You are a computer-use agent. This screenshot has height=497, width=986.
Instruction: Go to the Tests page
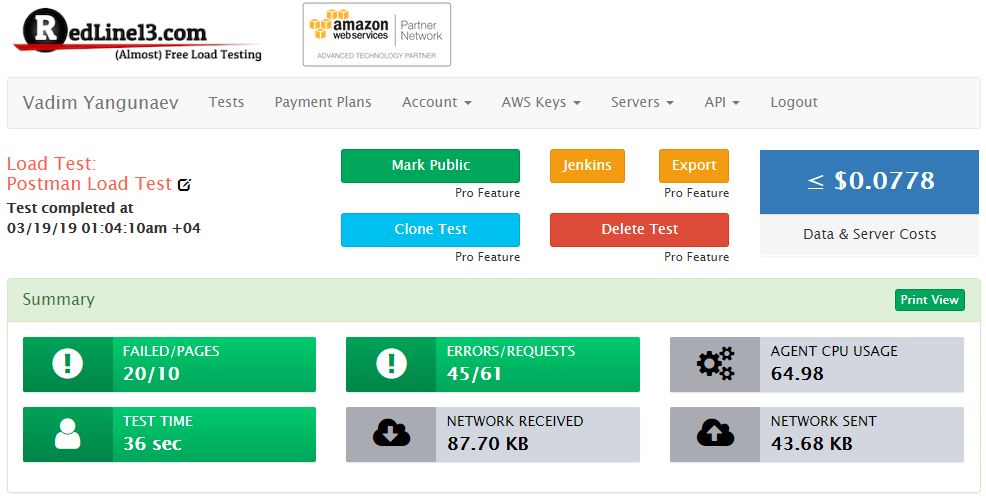point(226,103)
